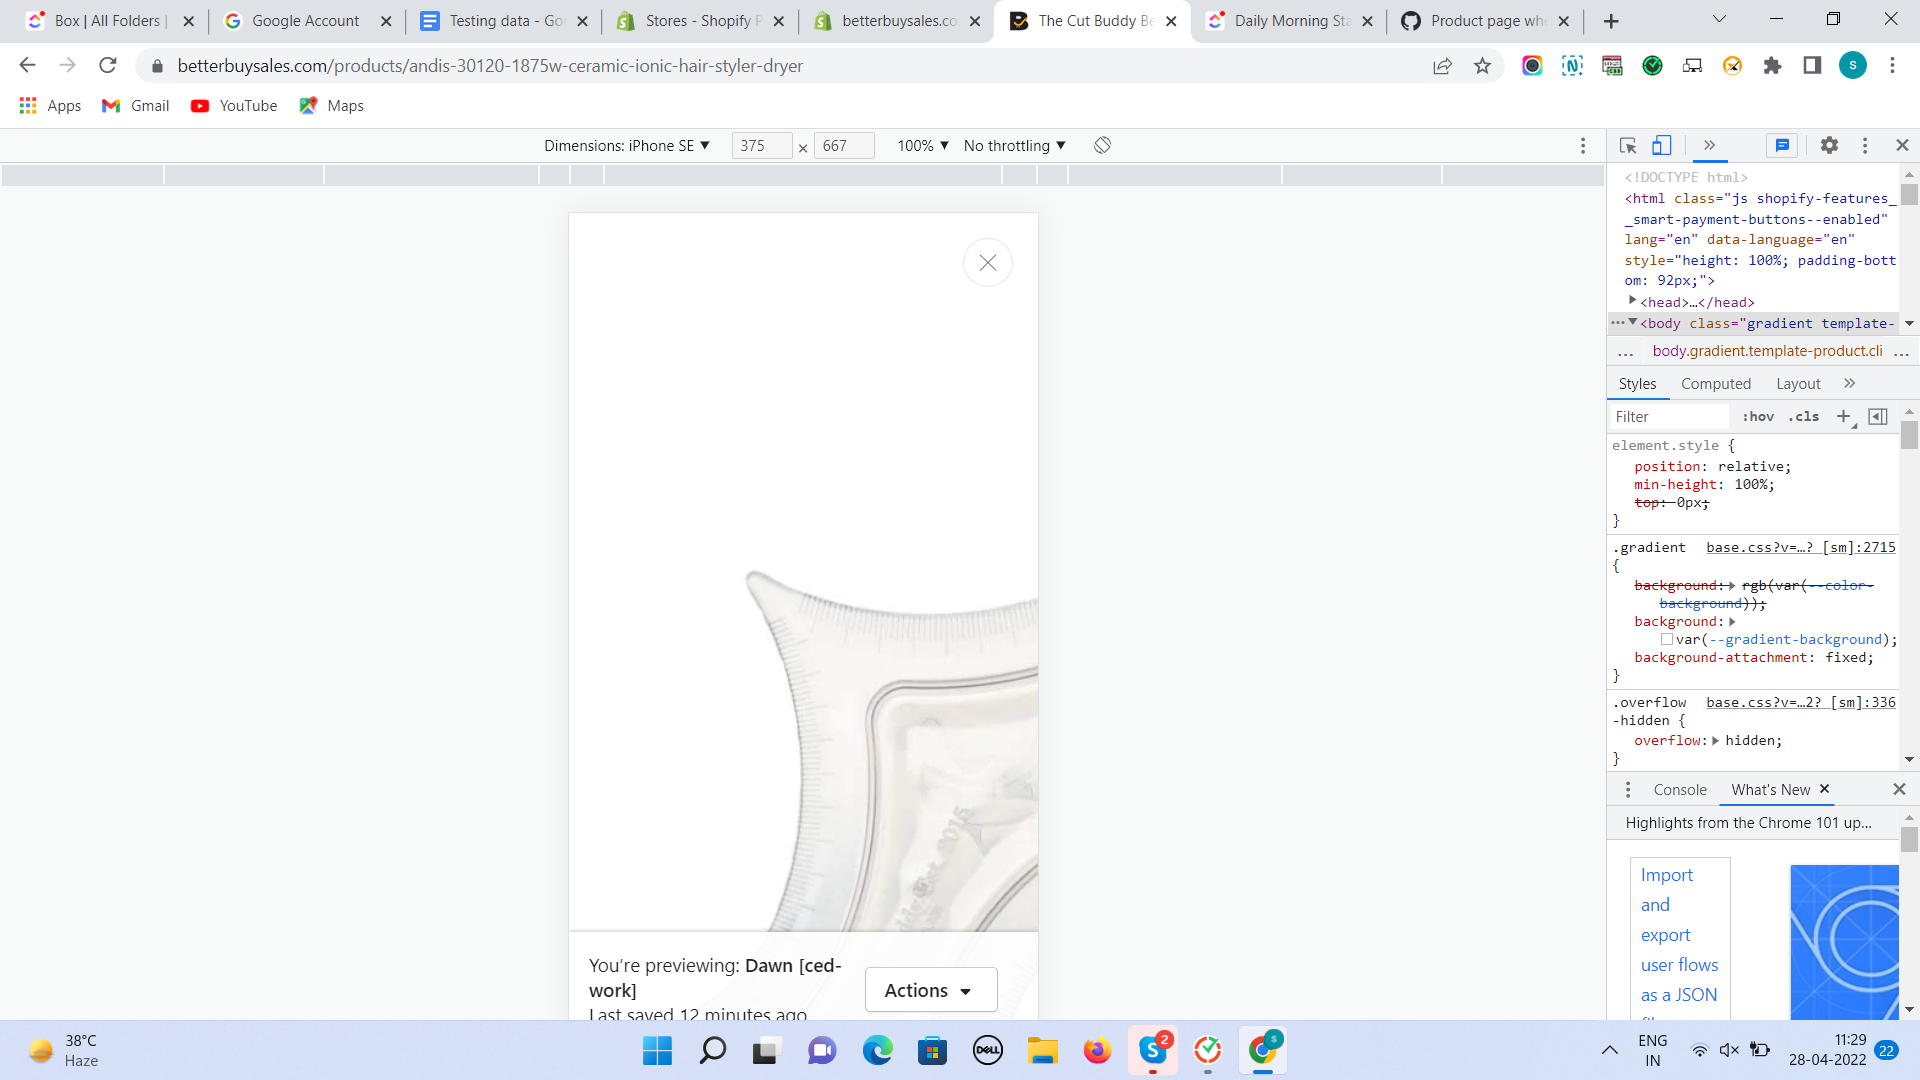The width and height of the screenshot is (1920, 1080).
Task: Close the product image lightbox
Action: click(987, 263)
